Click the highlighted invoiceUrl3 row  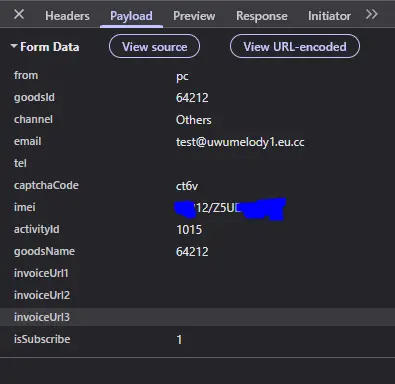coord(197,317)
